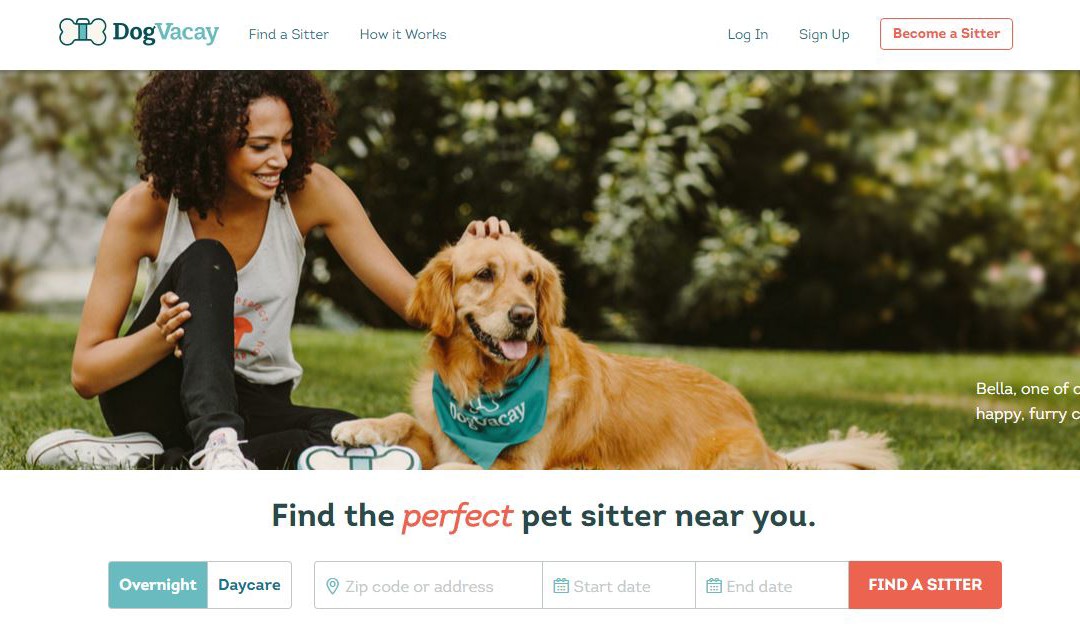1080x625 pixels.
Task: Click the calendar icon beside Start date
Action: coord(561,586)
